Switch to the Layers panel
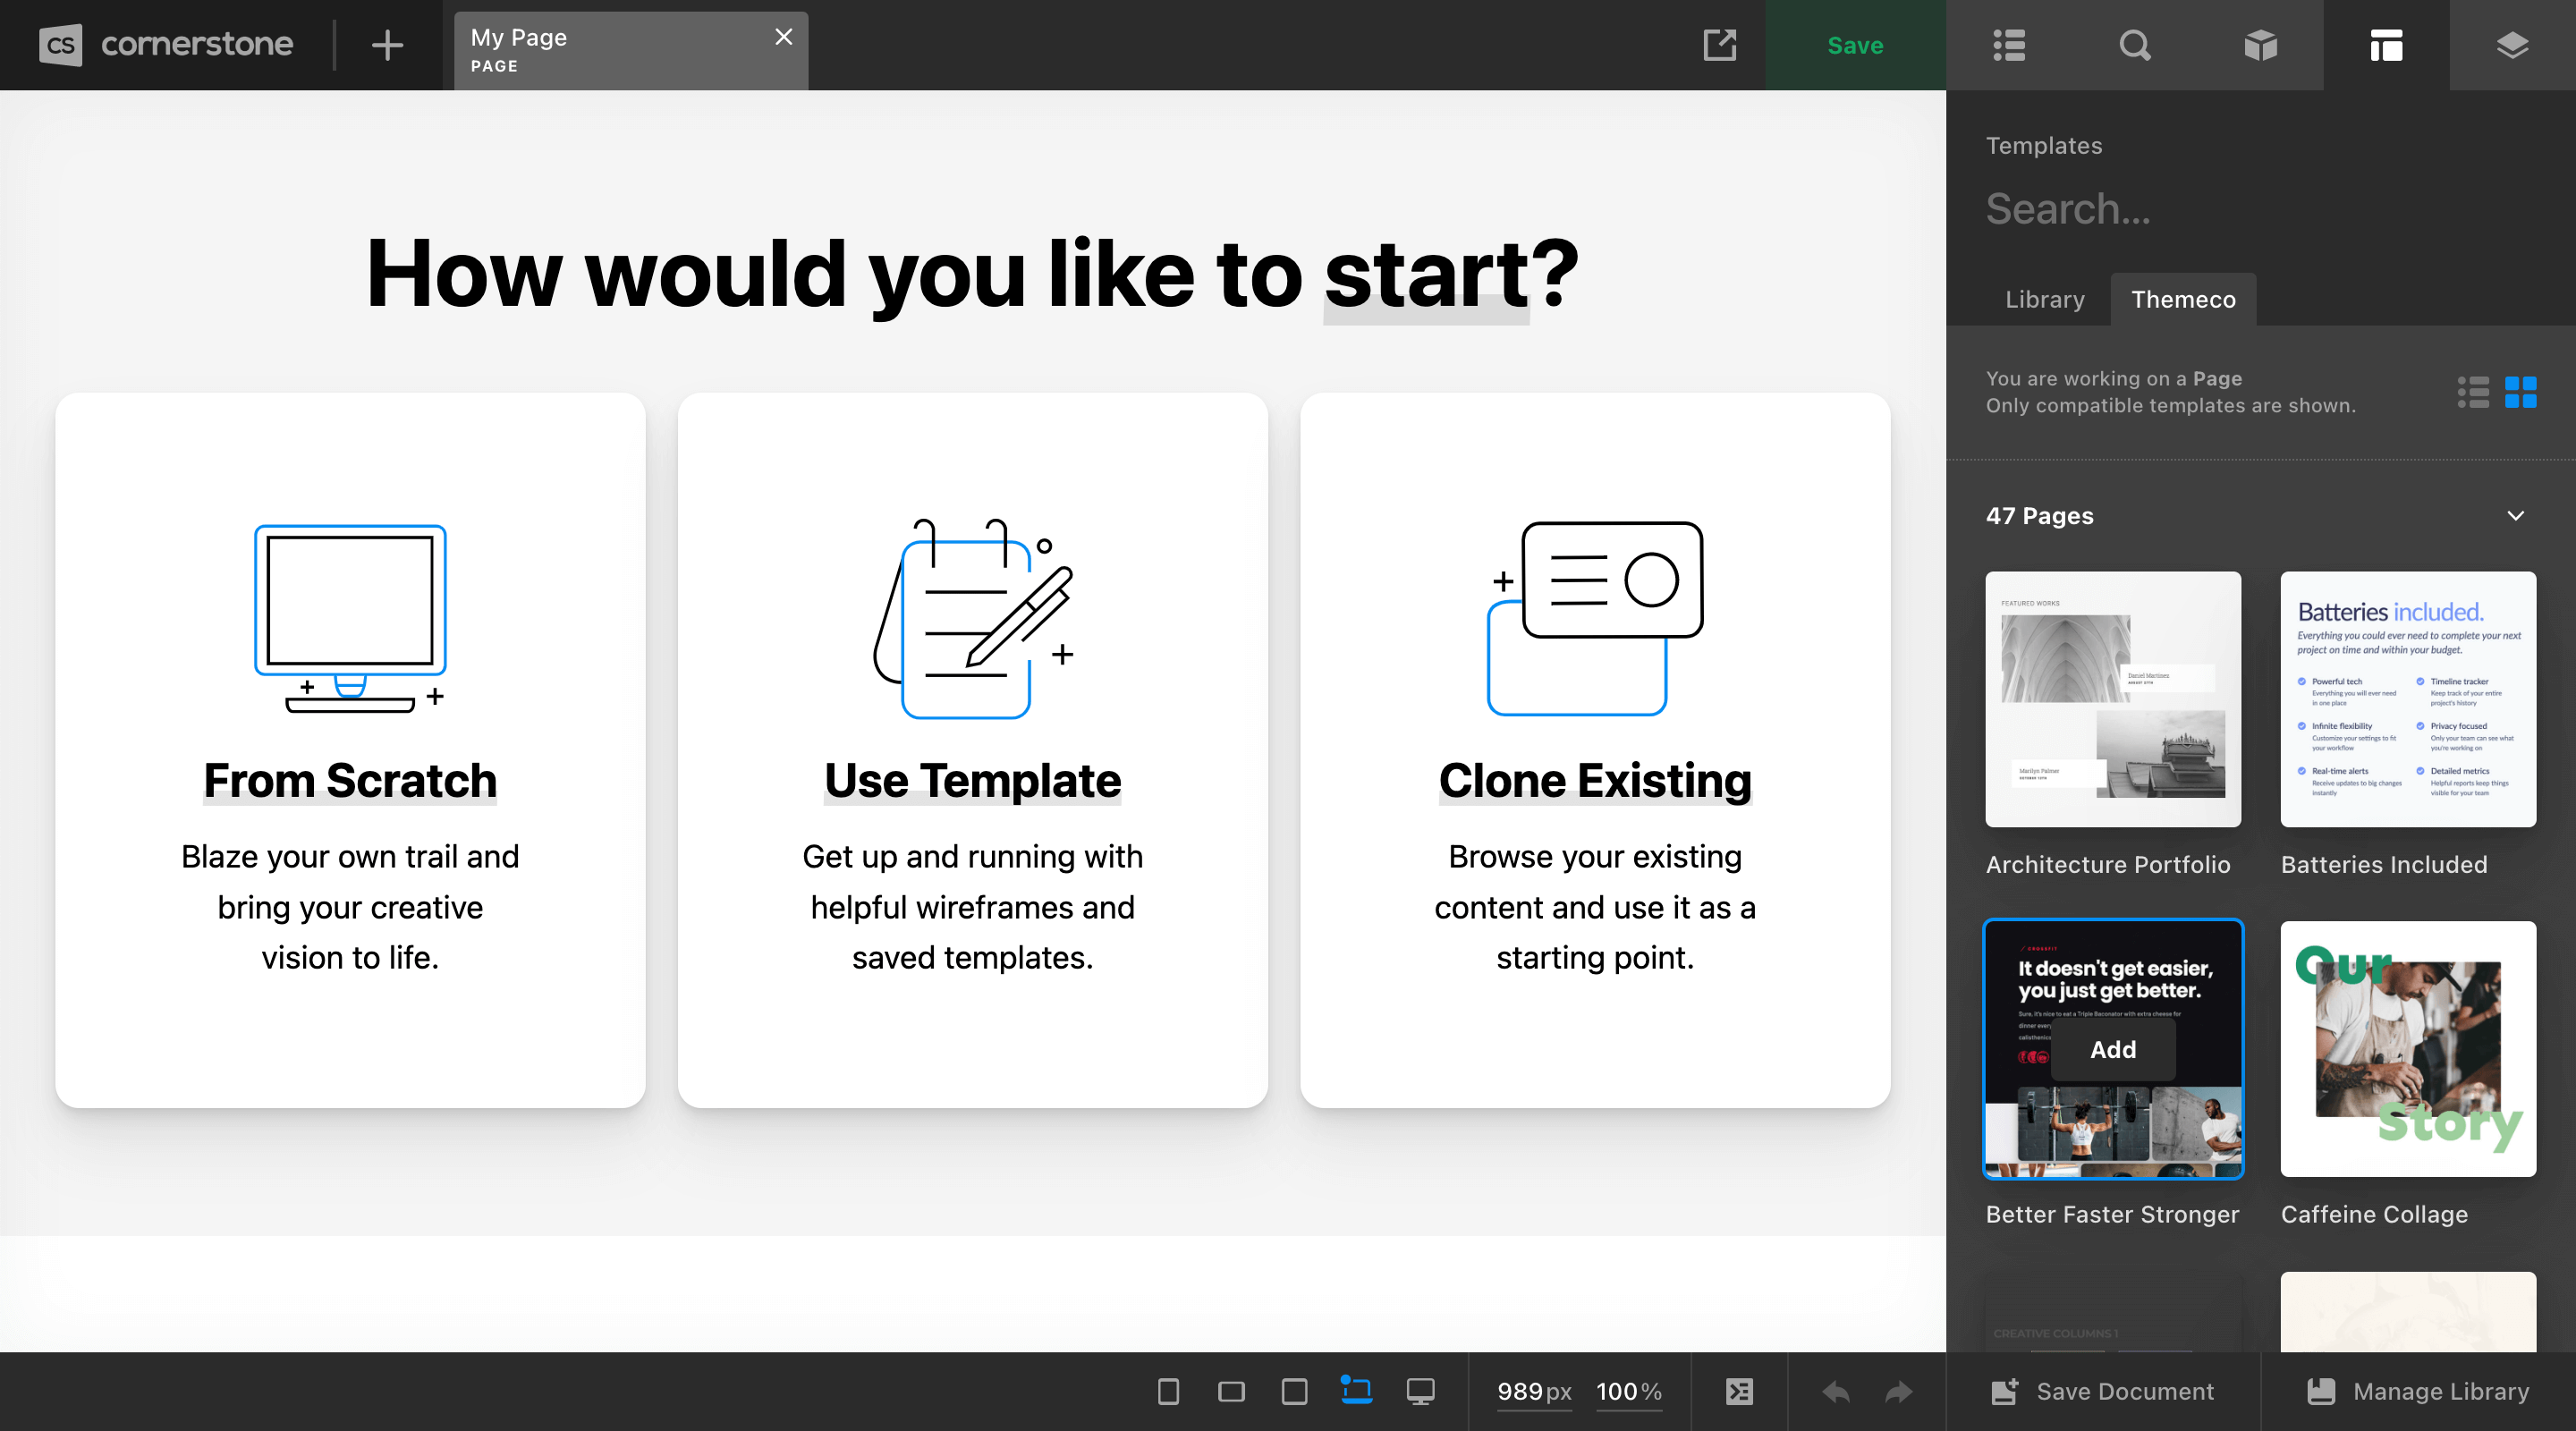 [2512, 45]
